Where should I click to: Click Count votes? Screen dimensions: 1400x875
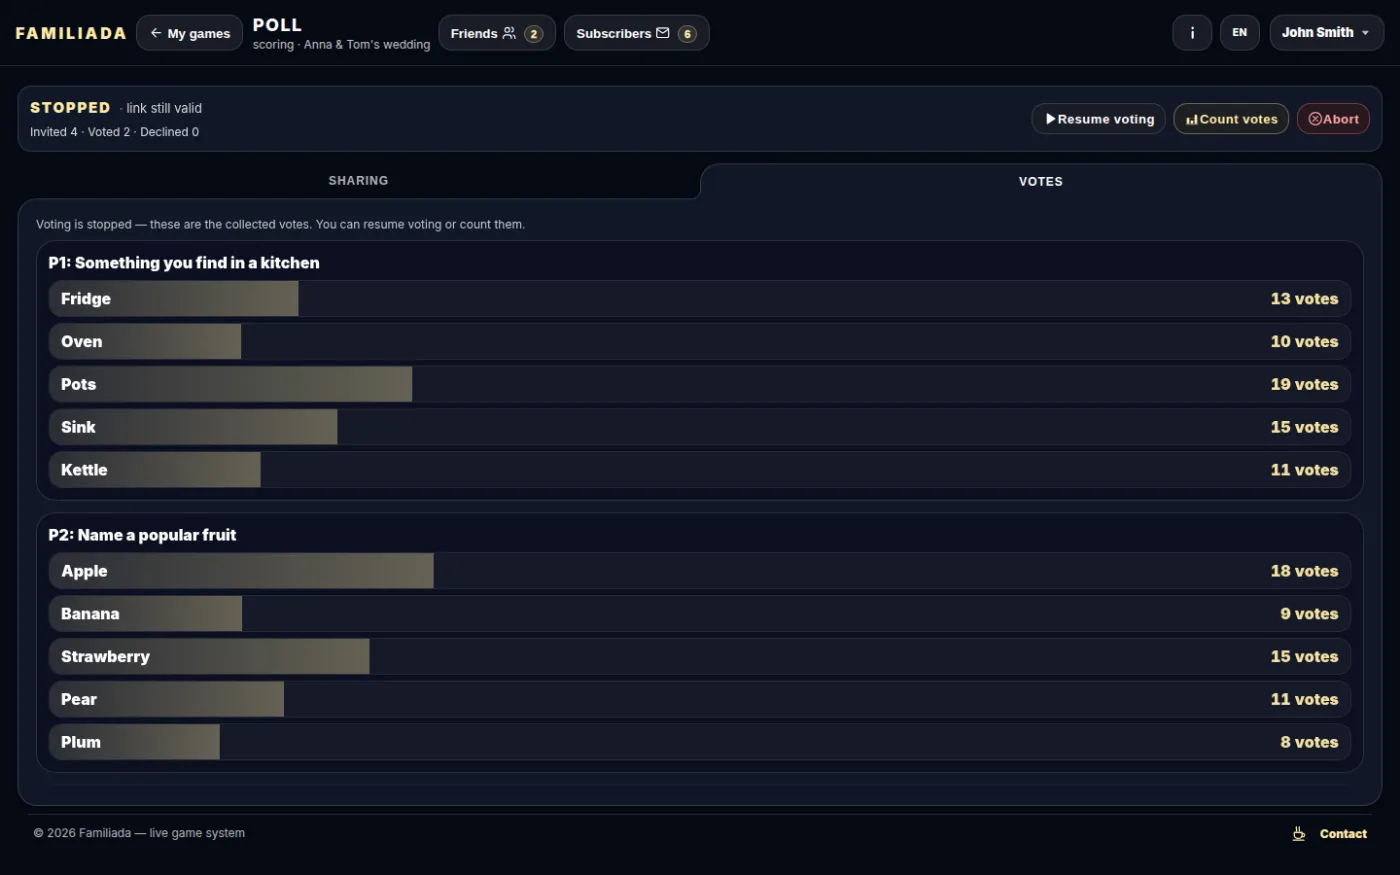tap(1231, 119)
